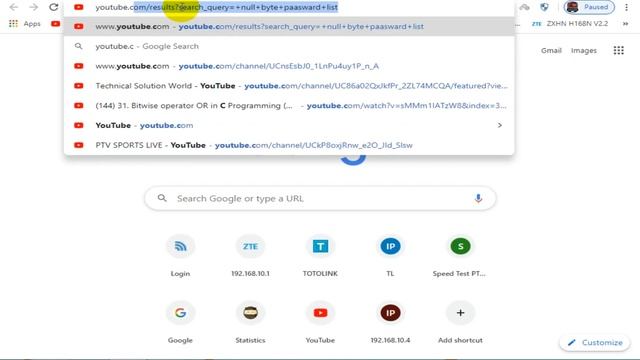Image resolution: width=640 pixels, height=360 pixels.
Task: Open the Paused profile button
Action: [589, 7]
